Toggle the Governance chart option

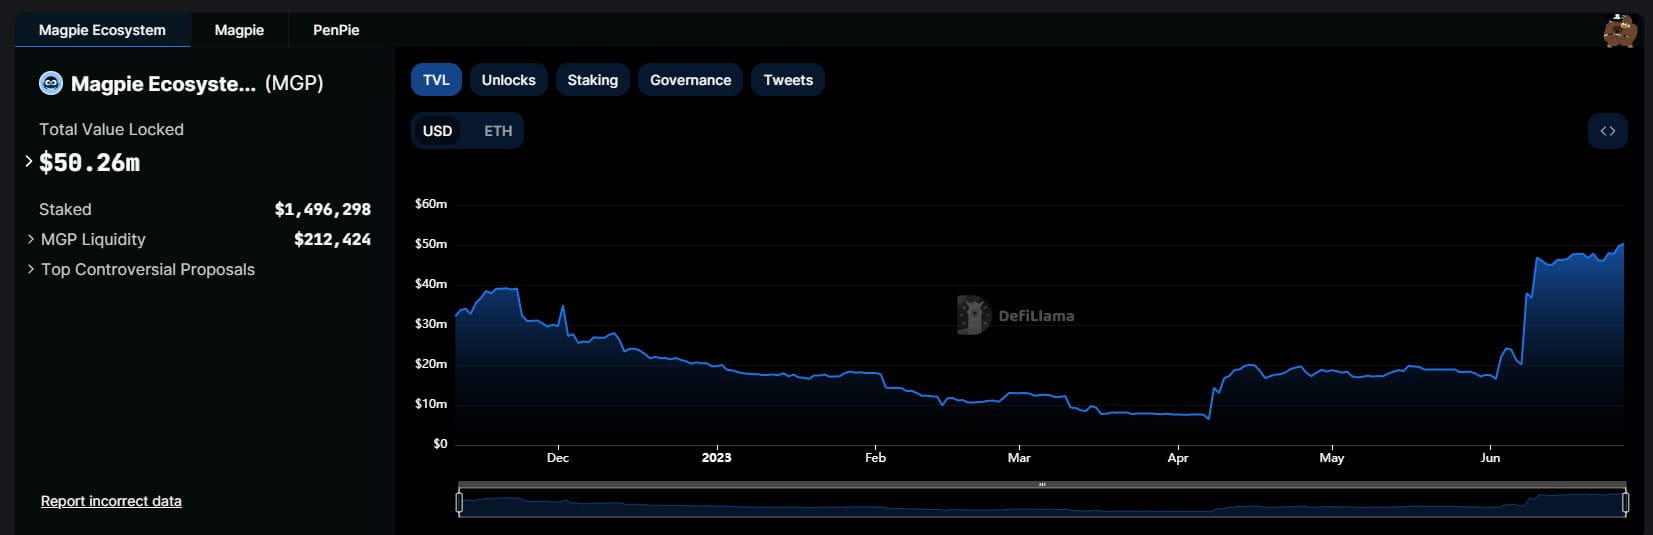690,80
